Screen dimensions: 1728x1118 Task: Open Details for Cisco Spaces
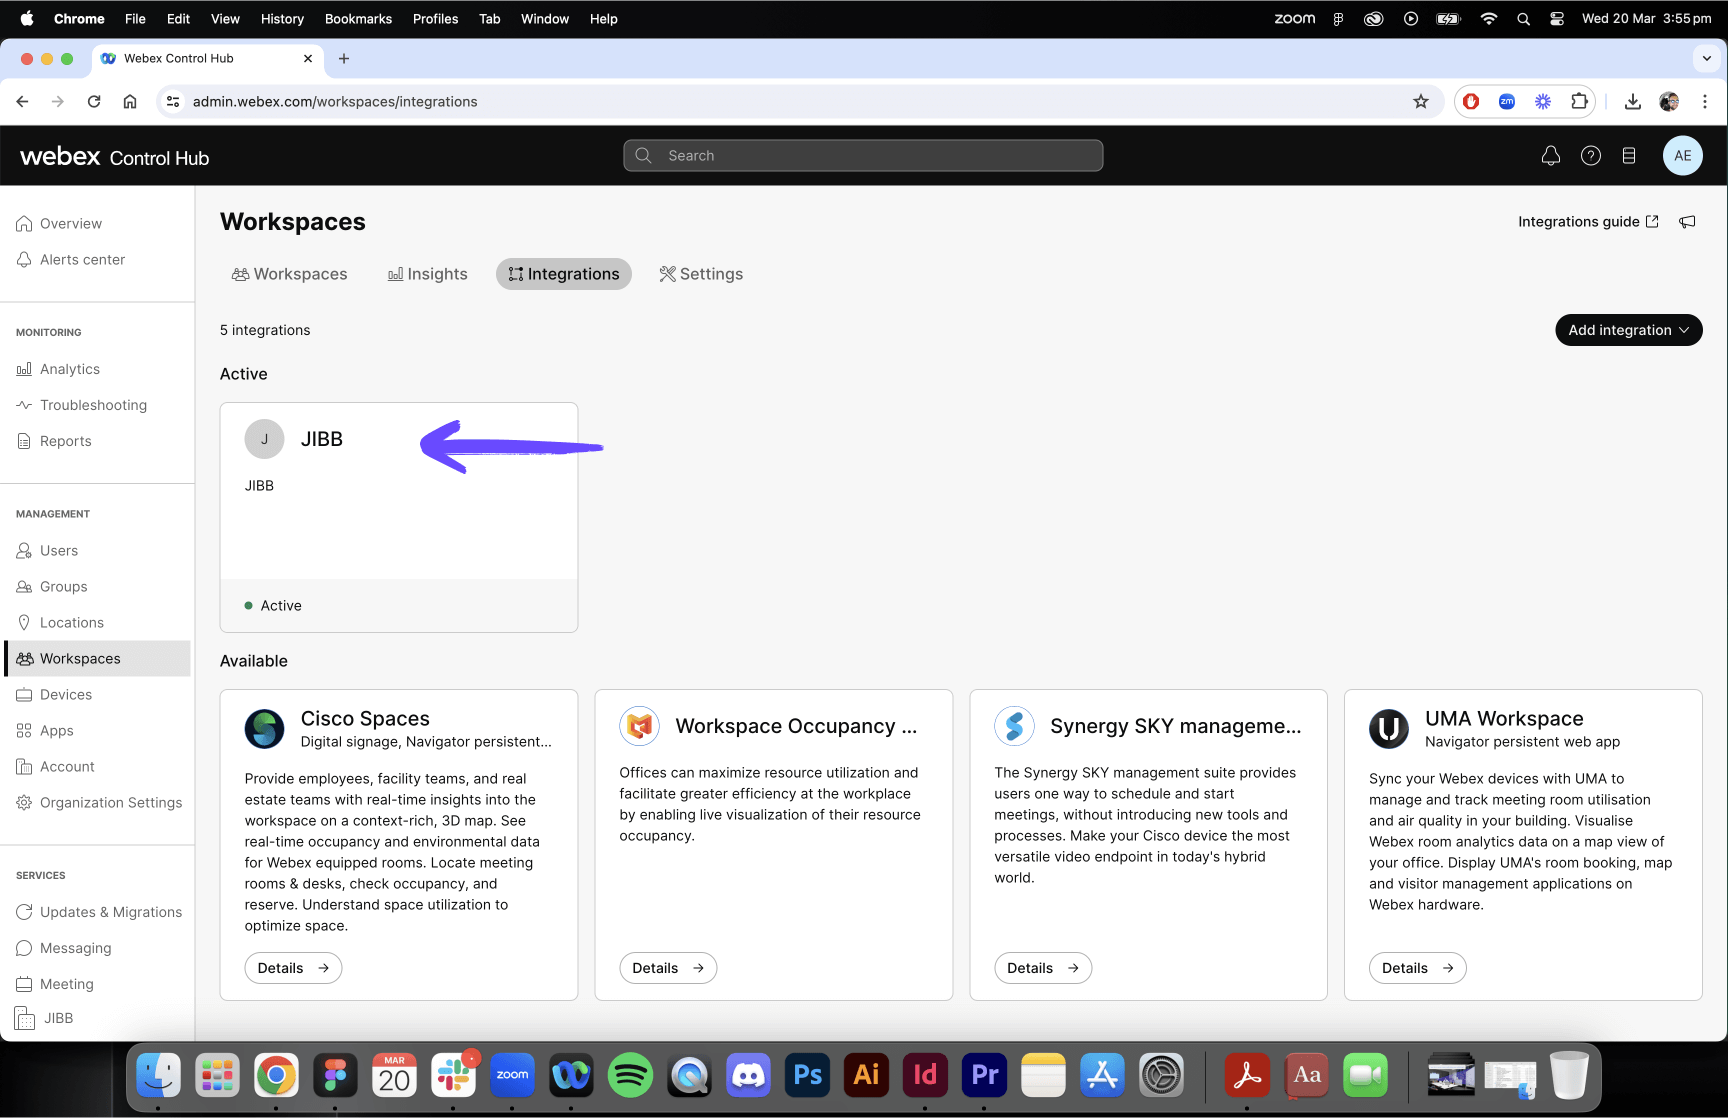coord(293,968)
